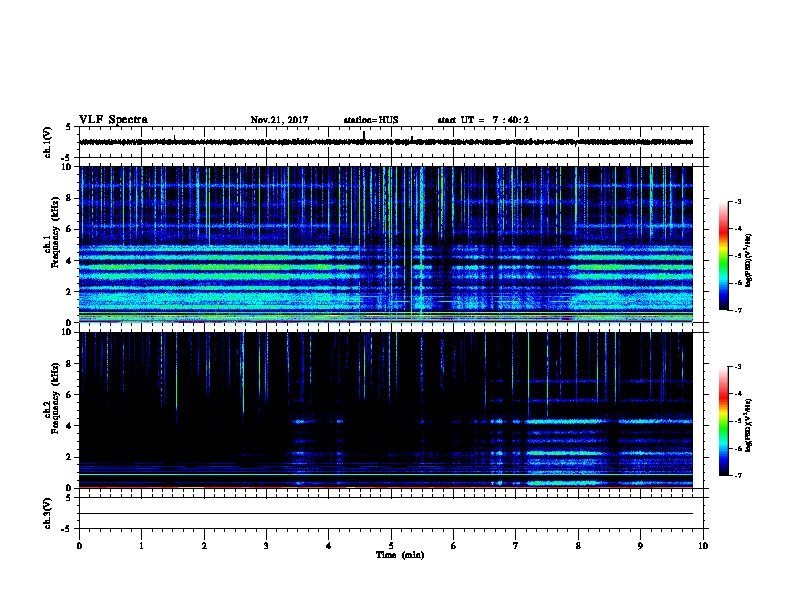This screenshot has width=792, height=612.
Task: Click the "start UT = 7 : 40: 2" text
Action: click(483, 120)
